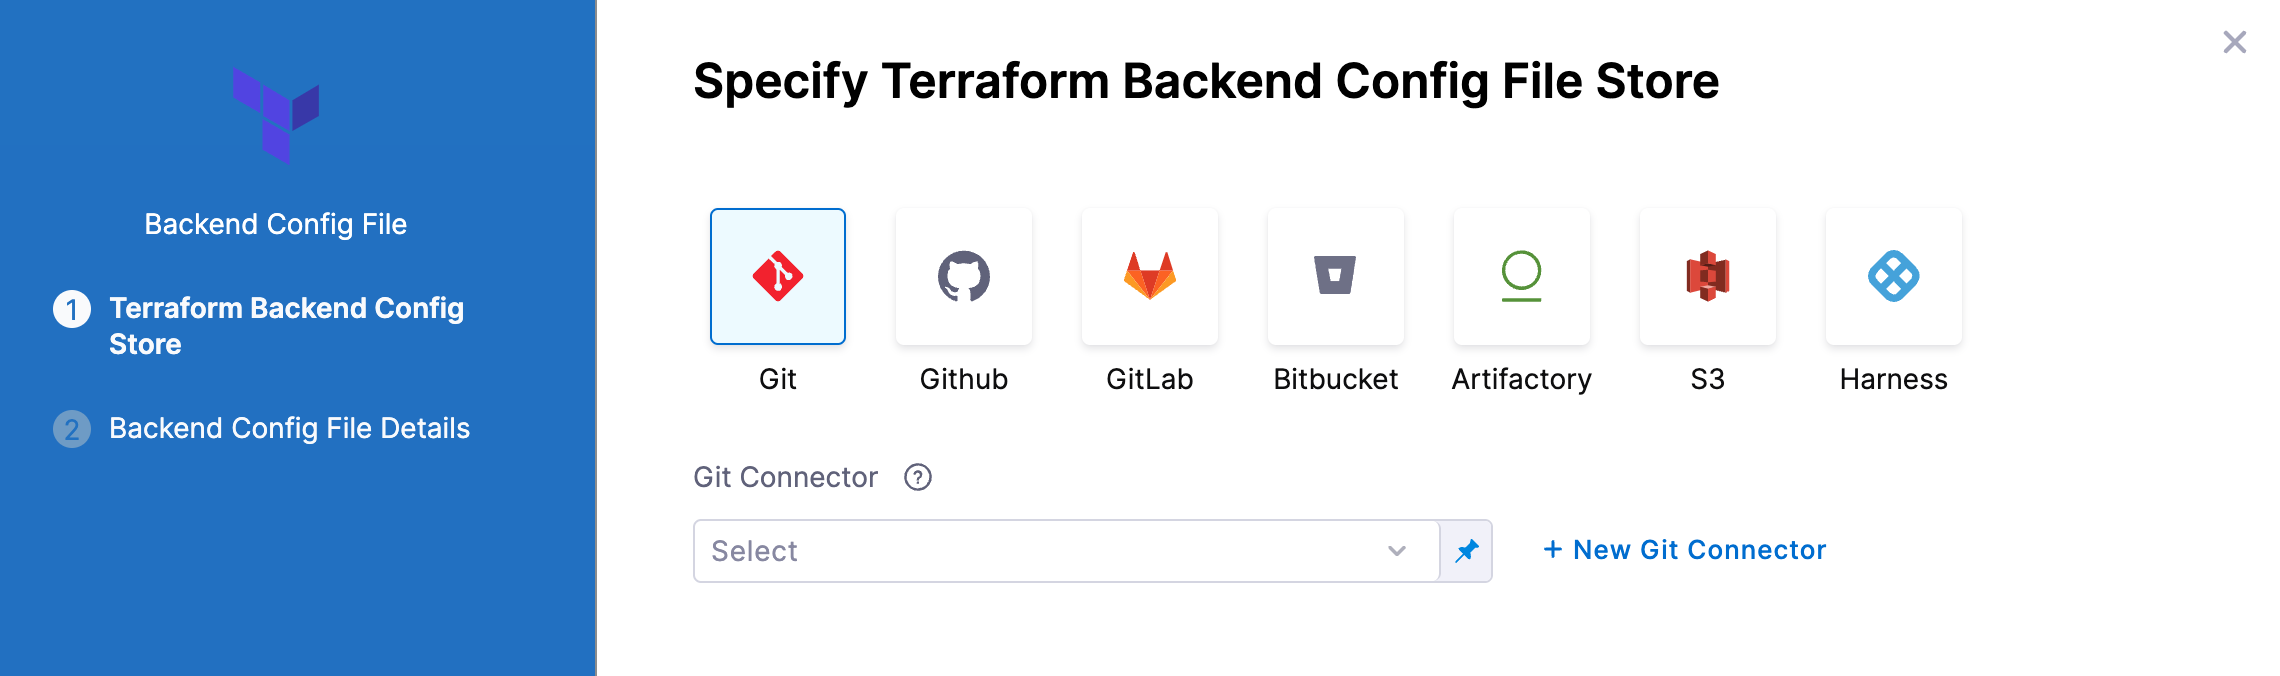Choose the Github store card
2280x676 pixels.
click(x=964, y=276)
